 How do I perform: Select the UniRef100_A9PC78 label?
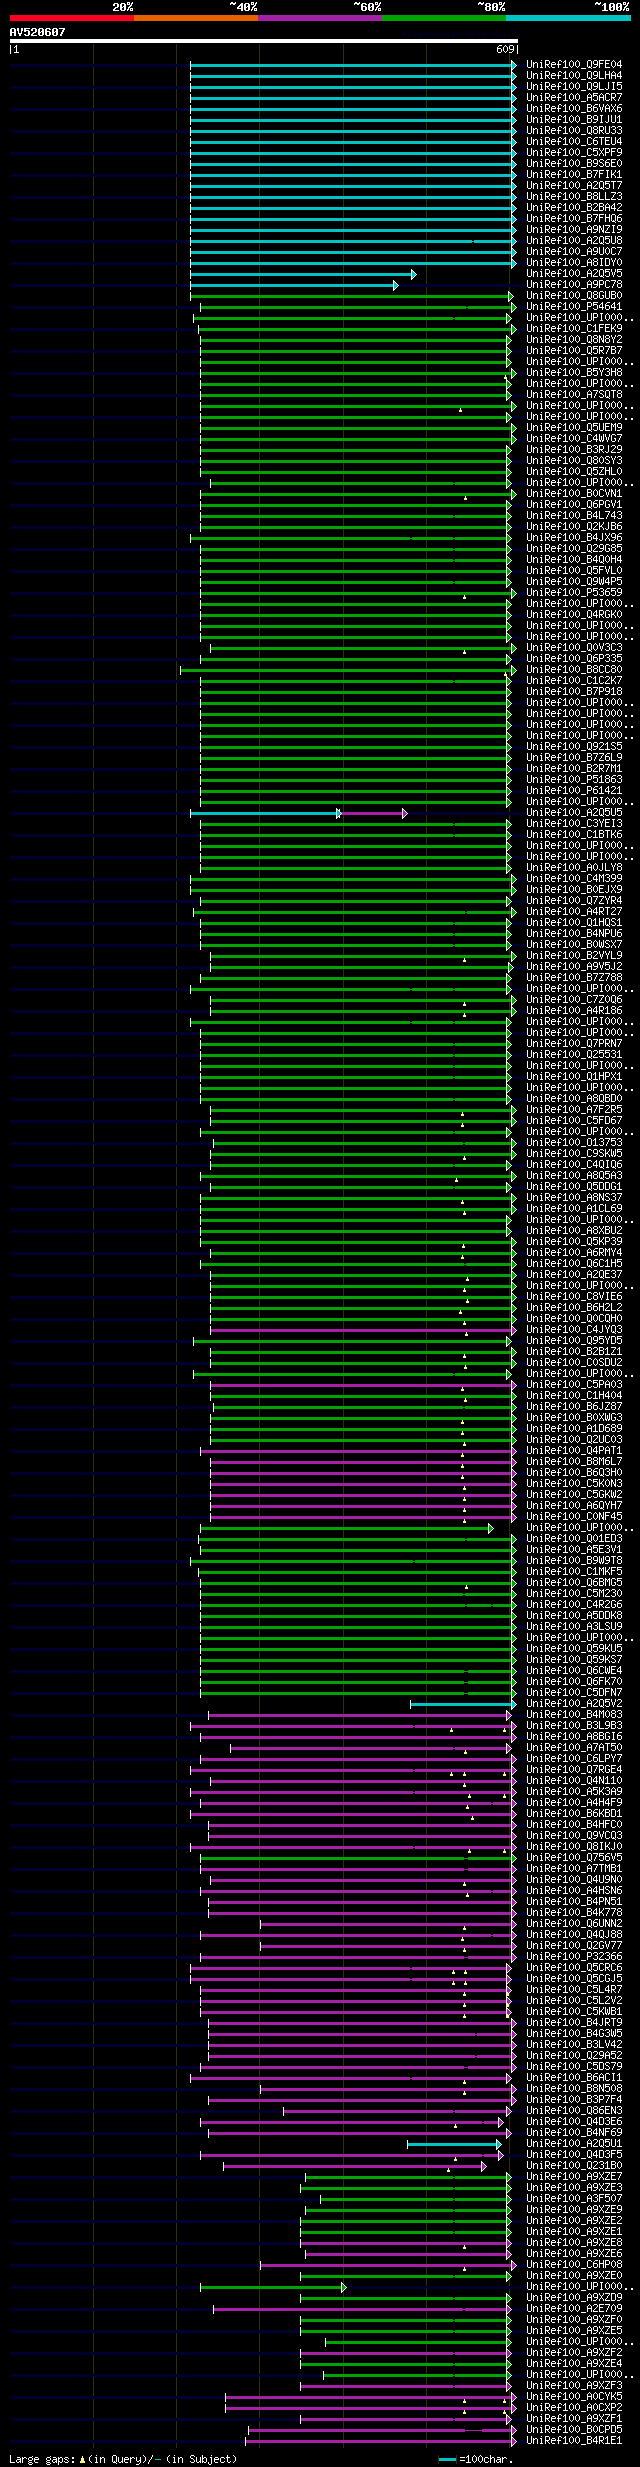[x=574, y=285]
